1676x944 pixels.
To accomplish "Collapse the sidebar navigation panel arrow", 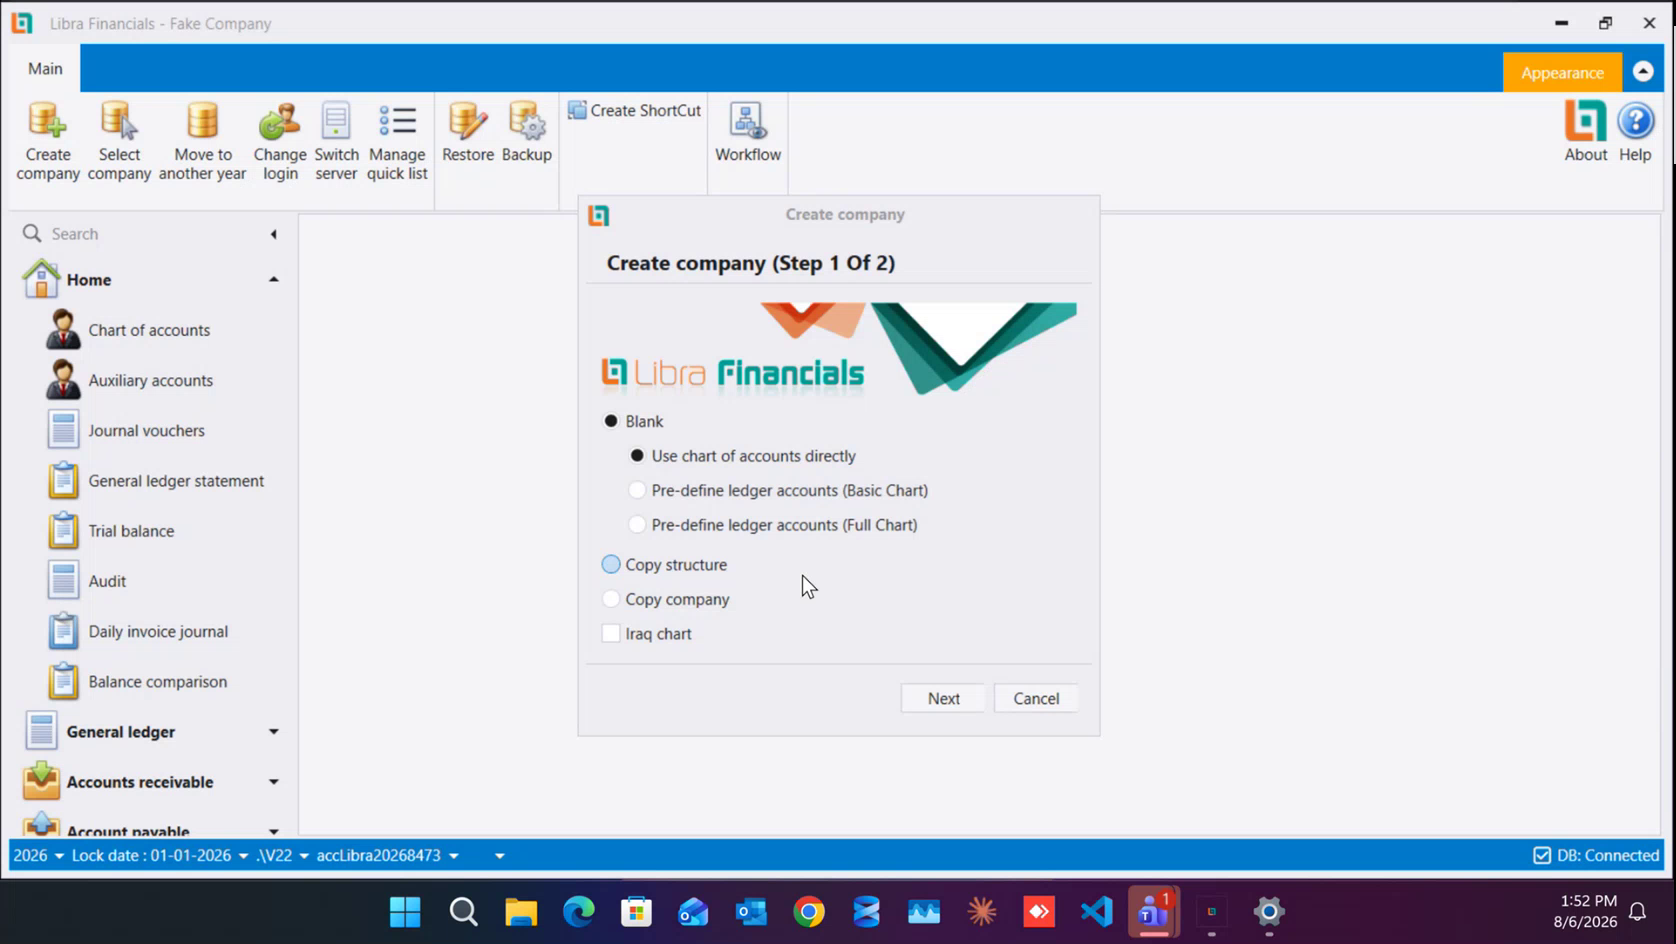I will click(x=273, y=234).
